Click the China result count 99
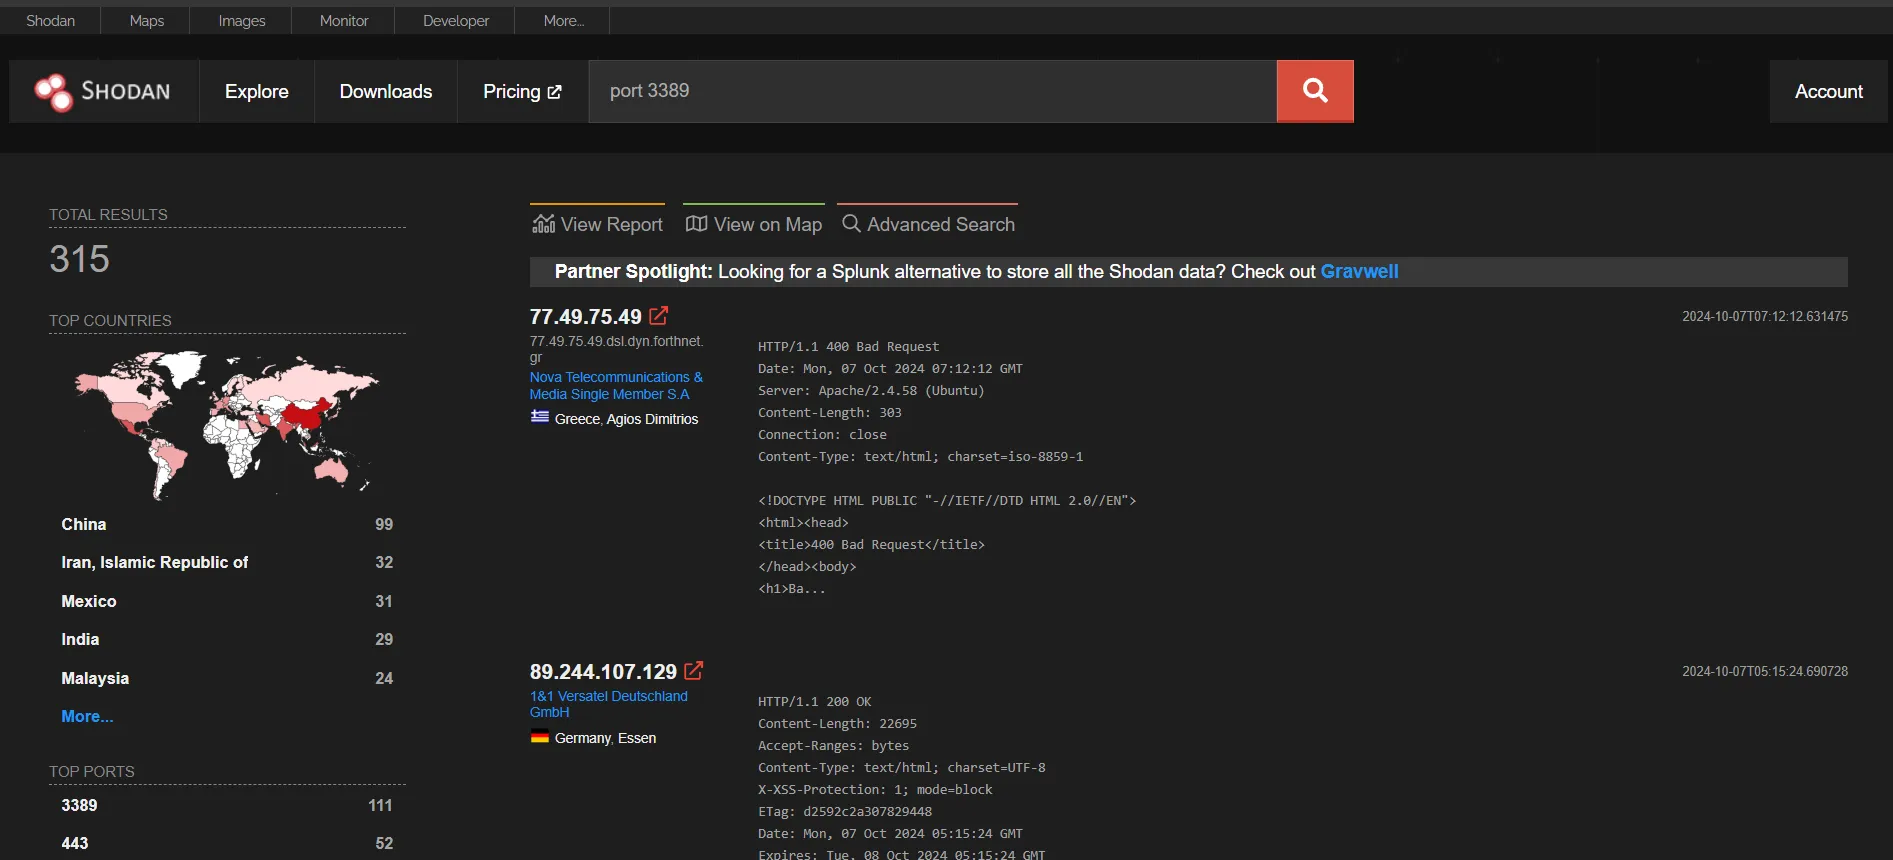 (x=384, y=524)
